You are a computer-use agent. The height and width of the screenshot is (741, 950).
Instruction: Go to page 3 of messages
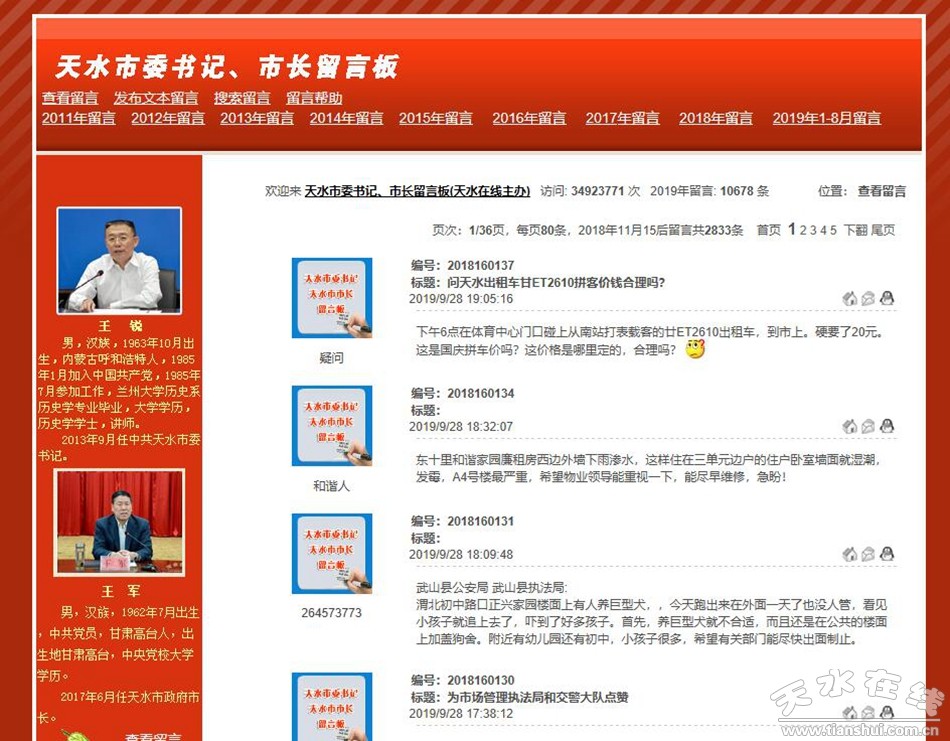(x=813, y=230)
